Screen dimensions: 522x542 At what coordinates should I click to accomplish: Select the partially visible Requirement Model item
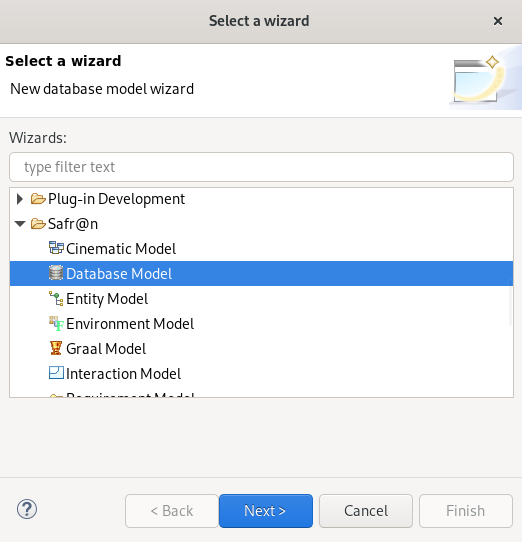[130, 394]
